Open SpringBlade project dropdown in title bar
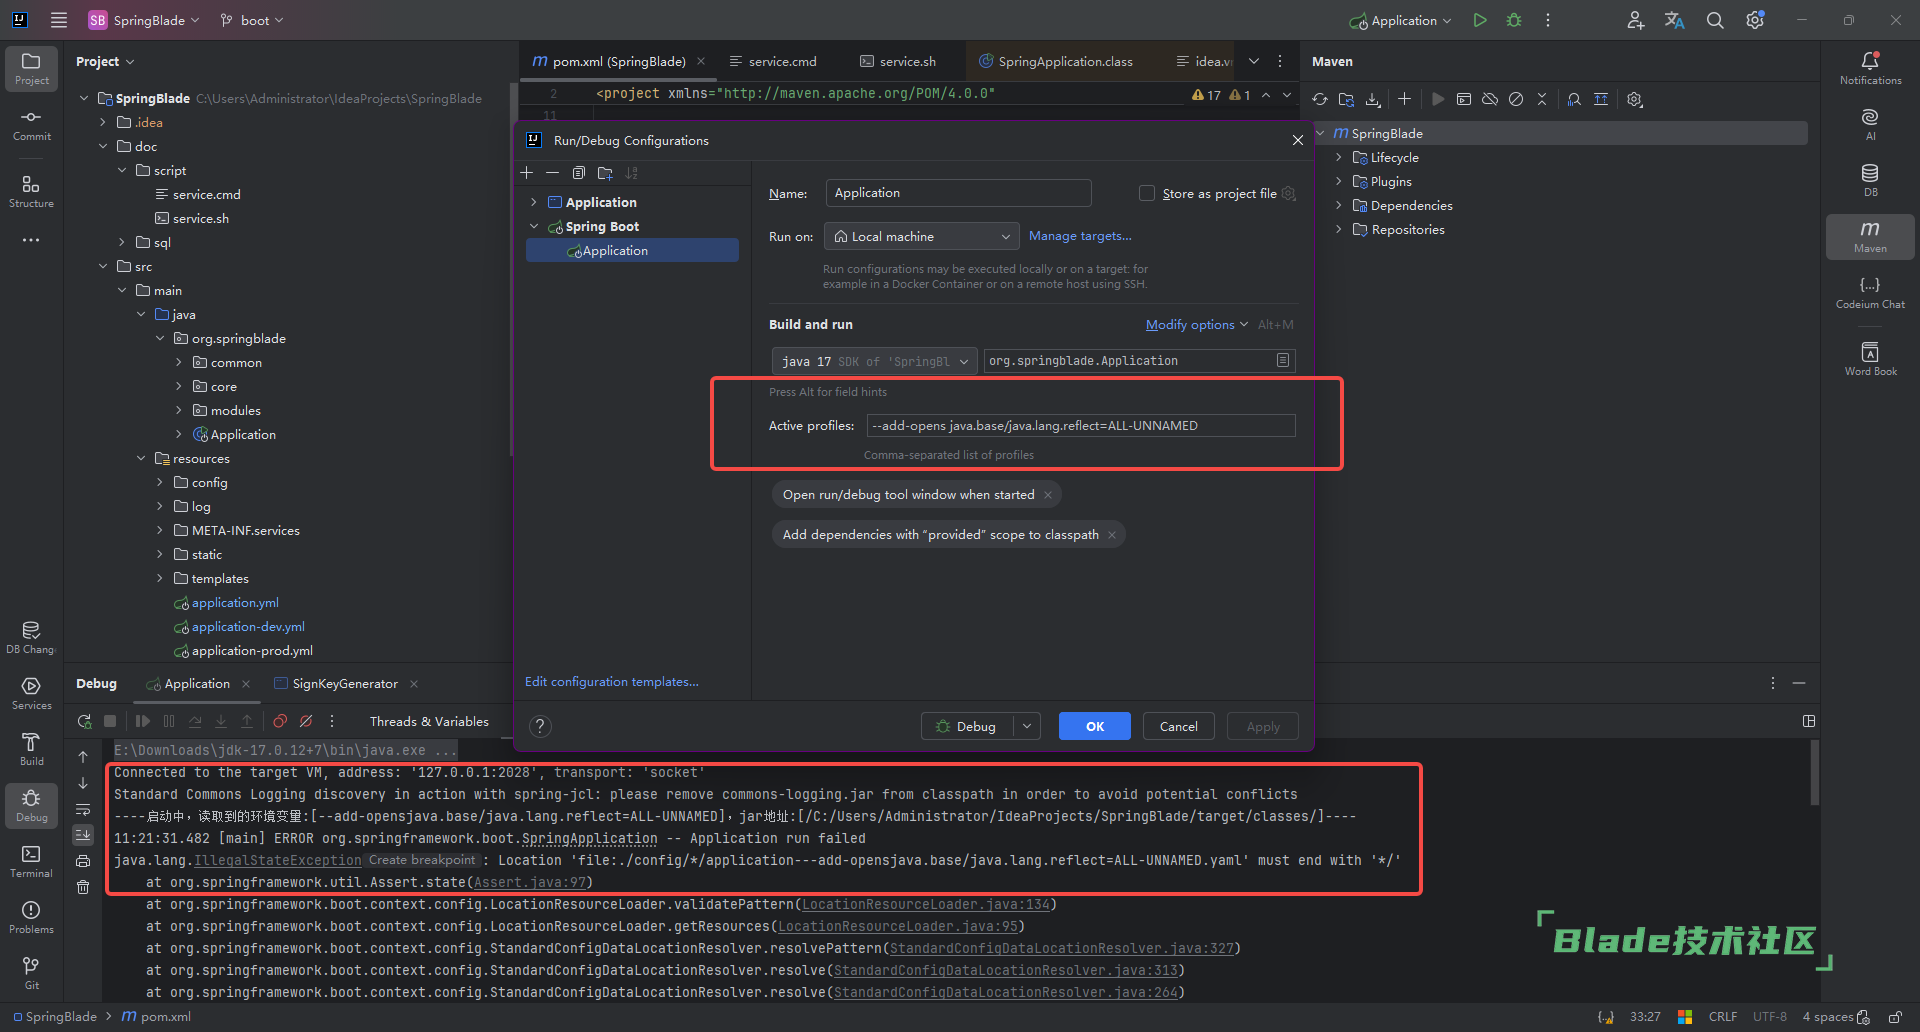Screen dimensions: 1920x1032 coord(144,20)
